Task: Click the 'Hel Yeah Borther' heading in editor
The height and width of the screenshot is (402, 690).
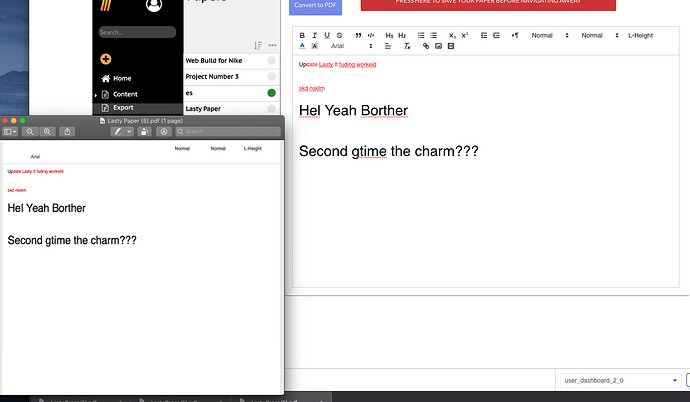Action: [x=353, y=110]
